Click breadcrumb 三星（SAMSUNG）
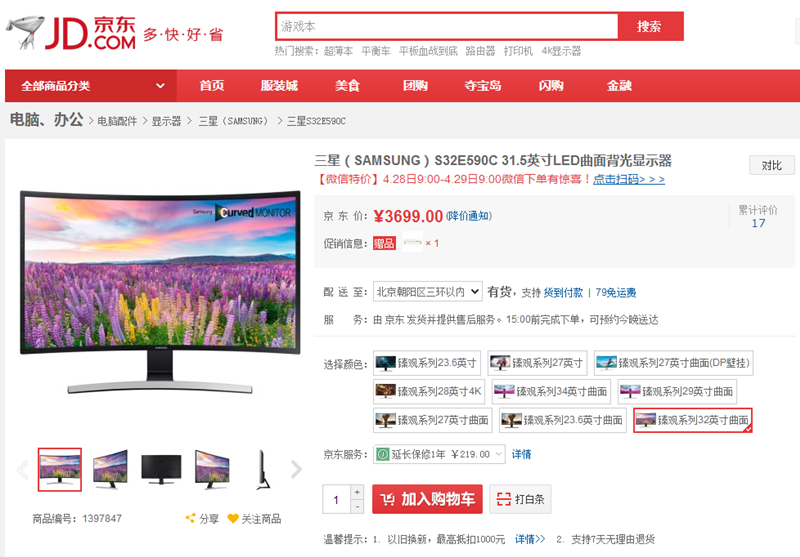The width and height of the screenshot is (800, 557). click(x=233, y=121)
